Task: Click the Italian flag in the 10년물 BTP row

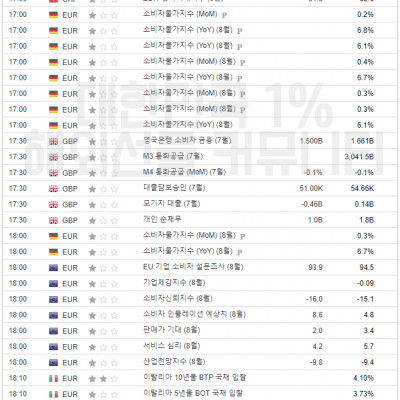Action: (x=53, y=378)
